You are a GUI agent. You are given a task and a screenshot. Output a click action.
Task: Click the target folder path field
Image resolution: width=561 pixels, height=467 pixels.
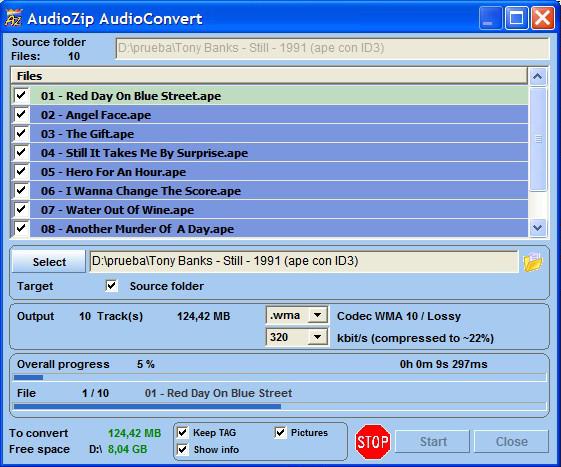(304, 262)
